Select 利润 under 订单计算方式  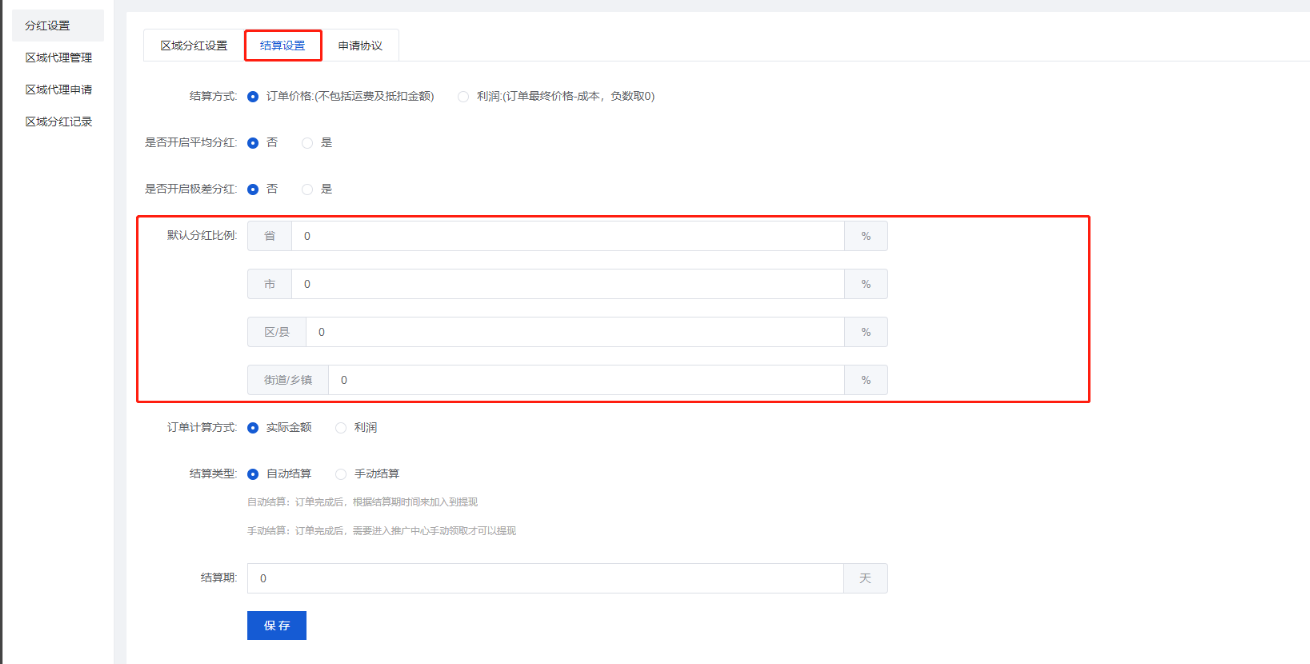pyautogui.click(x=341, y=428)
